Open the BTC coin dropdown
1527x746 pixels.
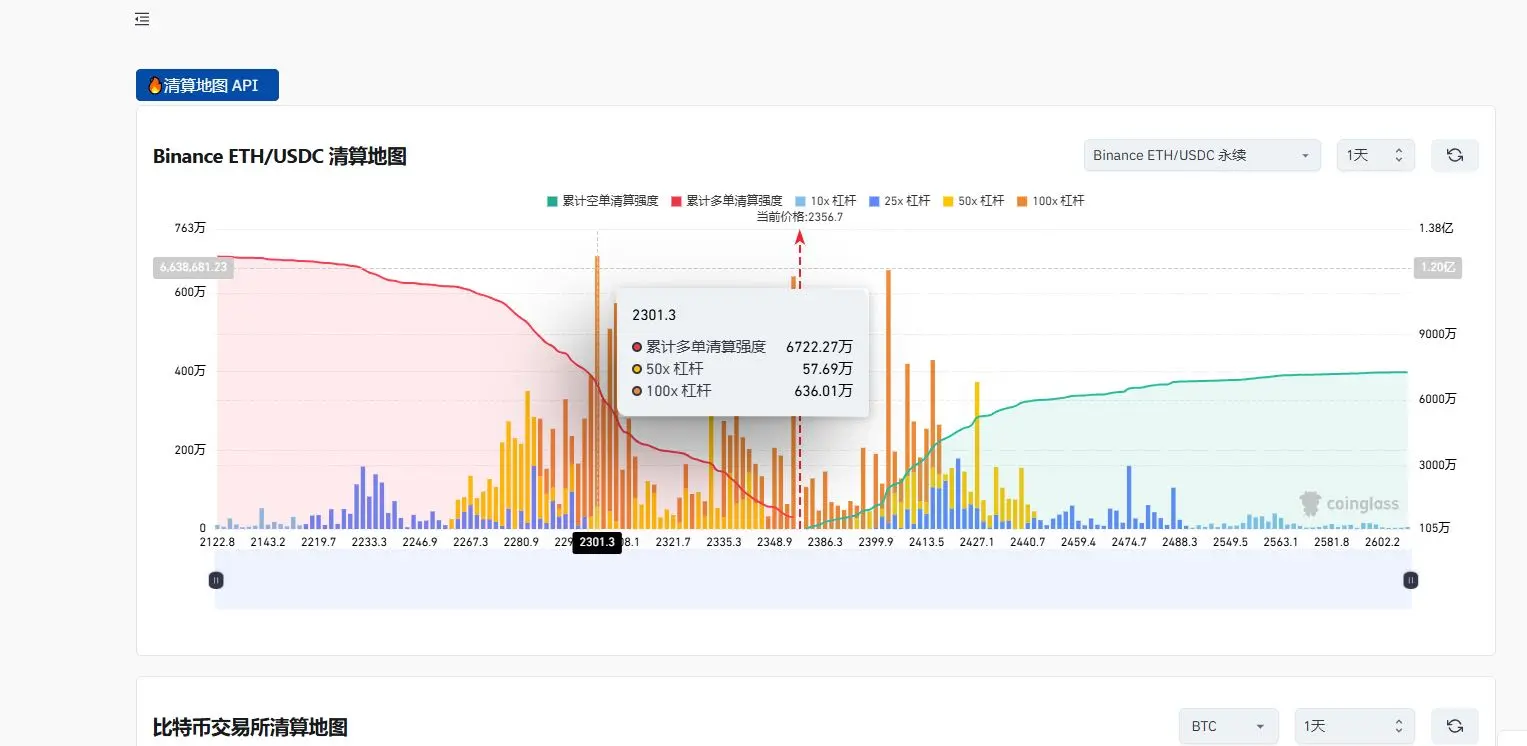pyautogui.click(x=1229, y=726)
